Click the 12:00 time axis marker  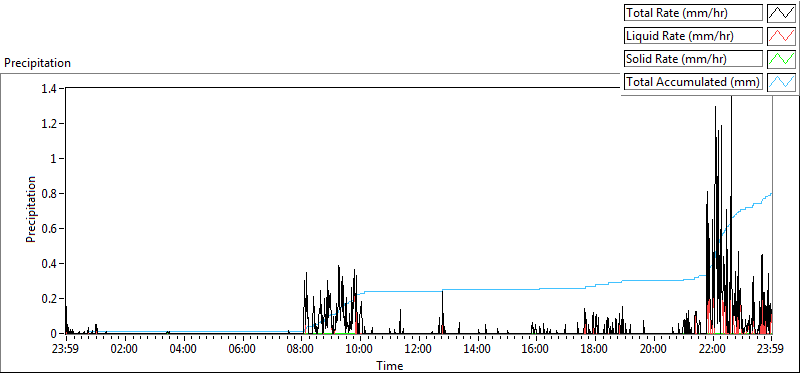coord(418,350)
